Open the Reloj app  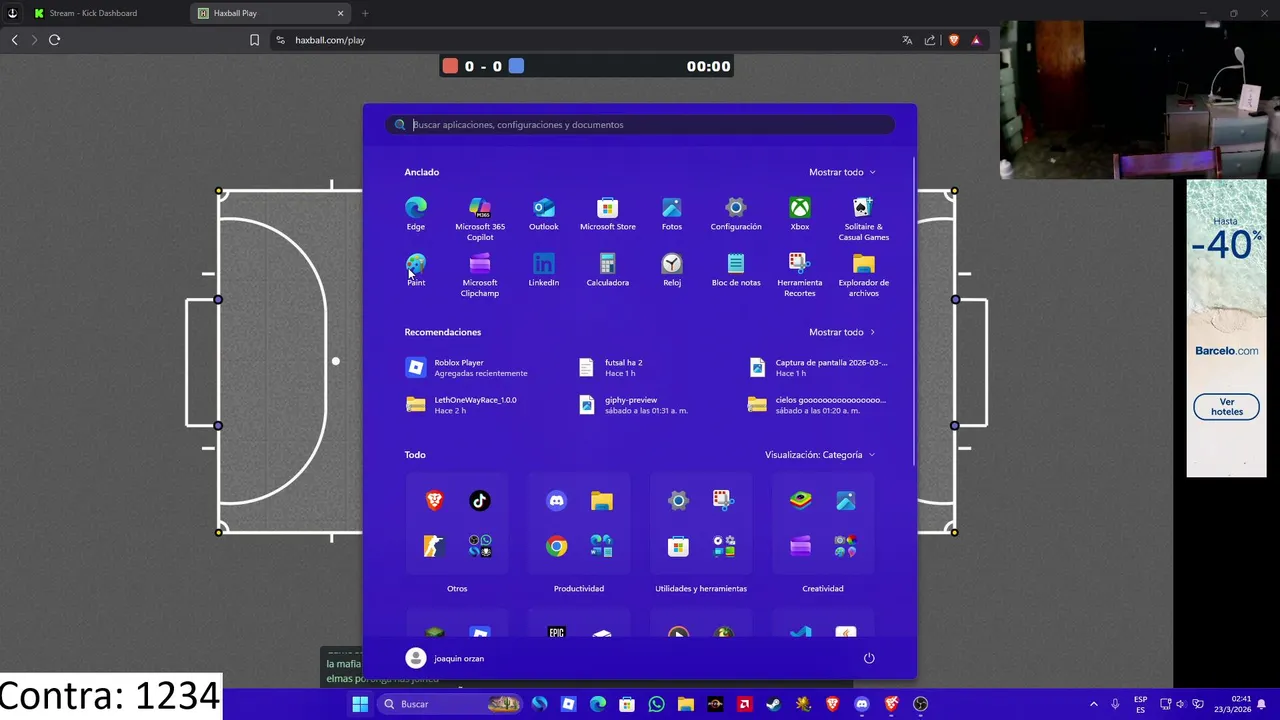pos(672,269)
